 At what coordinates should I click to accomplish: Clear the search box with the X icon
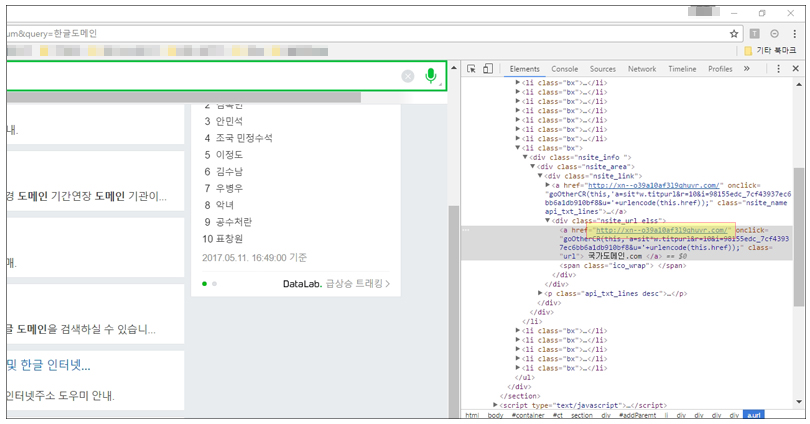408,76
